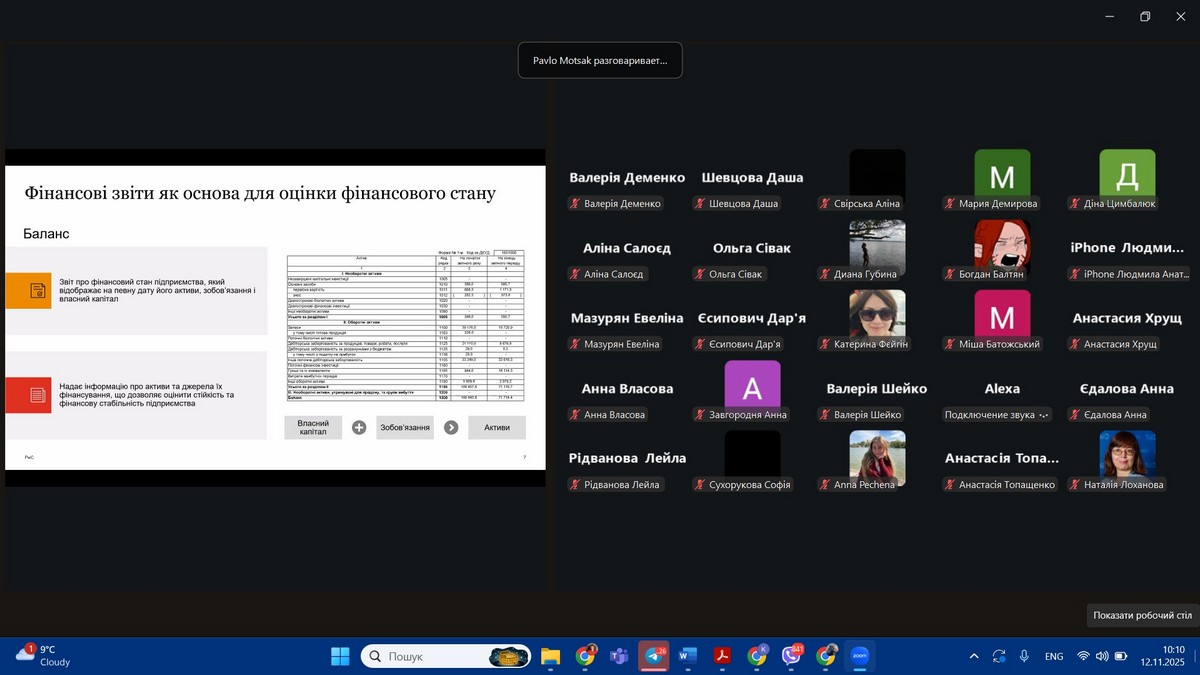This screenshot has width=1200, height=675.
Task: Open Microsoft Teams from taskbar
Action: point(619,656)
